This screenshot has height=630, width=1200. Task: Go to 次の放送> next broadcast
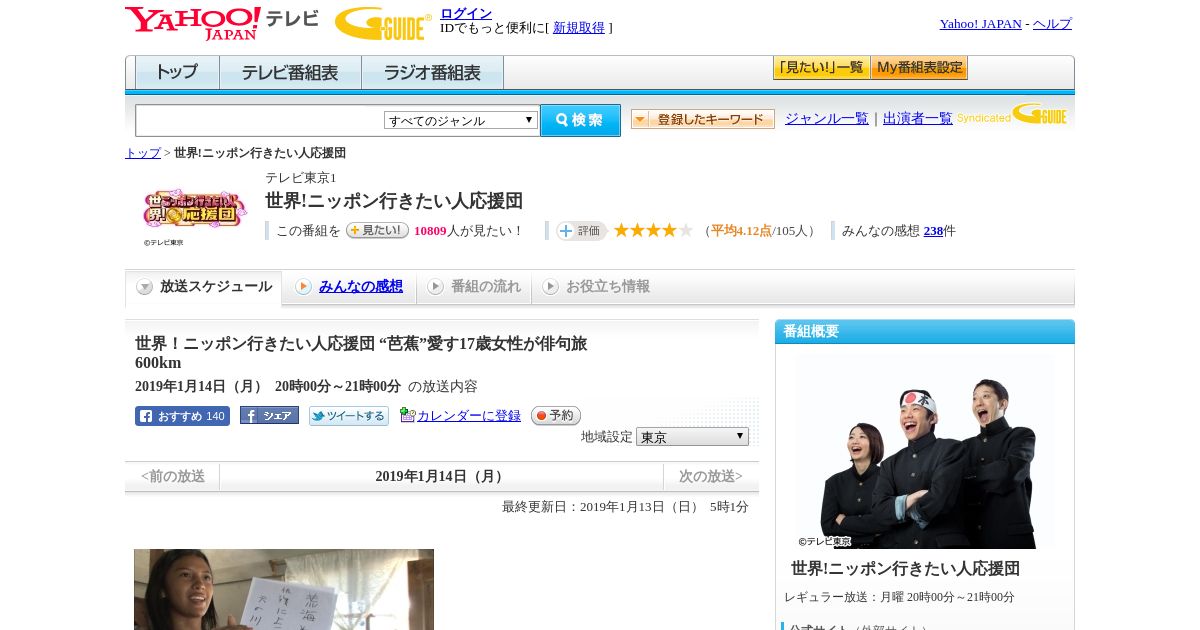pyautogui.click(x=711, y=476)
